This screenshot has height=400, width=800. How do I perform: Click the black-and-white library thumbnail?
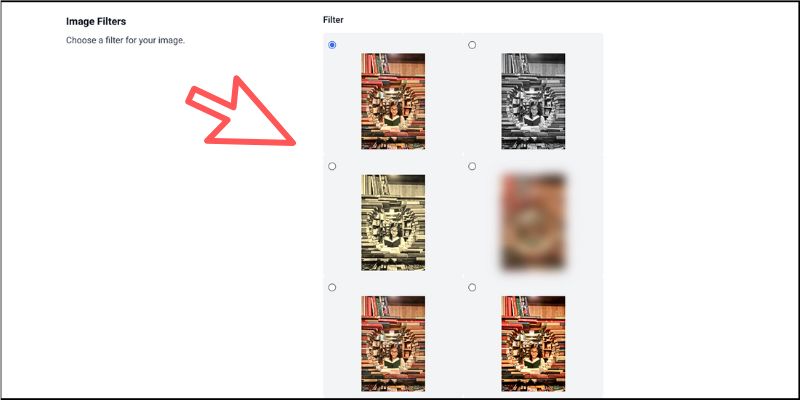click(x=533, y=101)
